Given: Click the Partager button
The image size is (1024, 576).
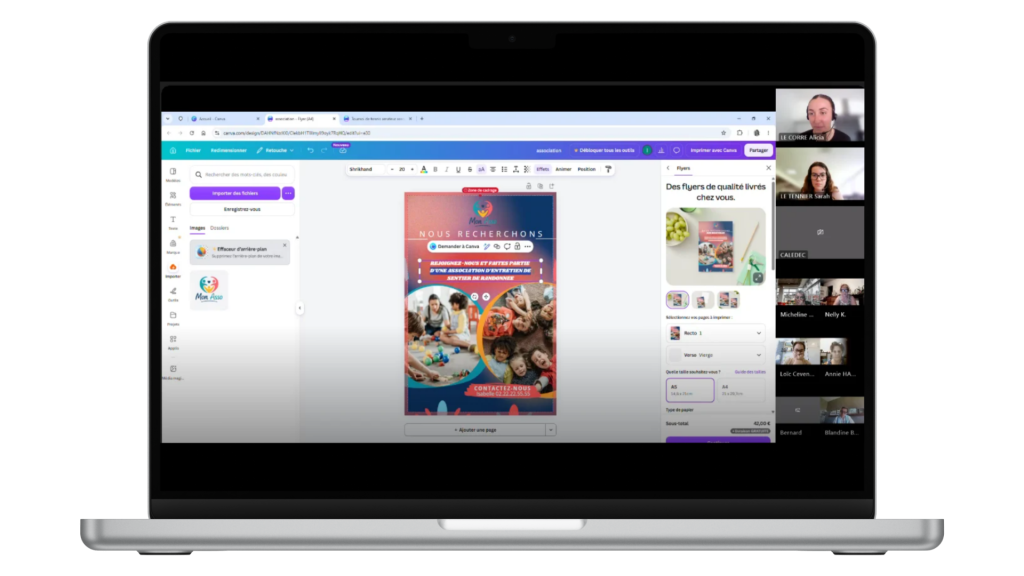Looking at the screenshot, I should pos(758,150).
